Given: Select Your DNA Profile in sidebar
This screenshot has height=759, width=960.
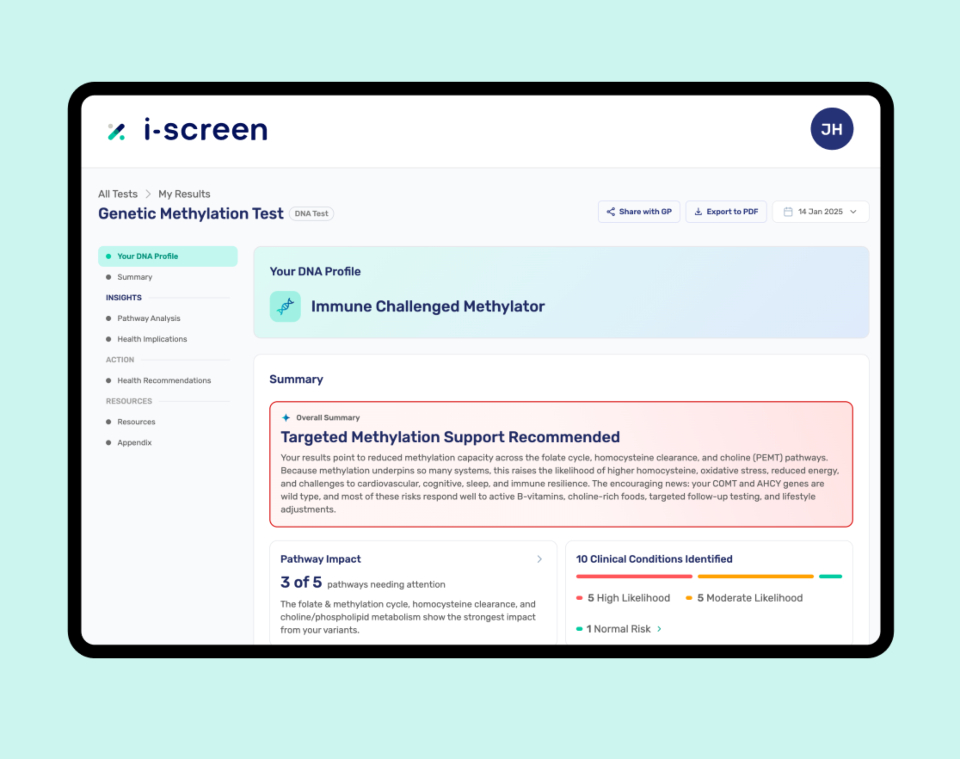Looking at the screenshot, I should click(168, 256).
